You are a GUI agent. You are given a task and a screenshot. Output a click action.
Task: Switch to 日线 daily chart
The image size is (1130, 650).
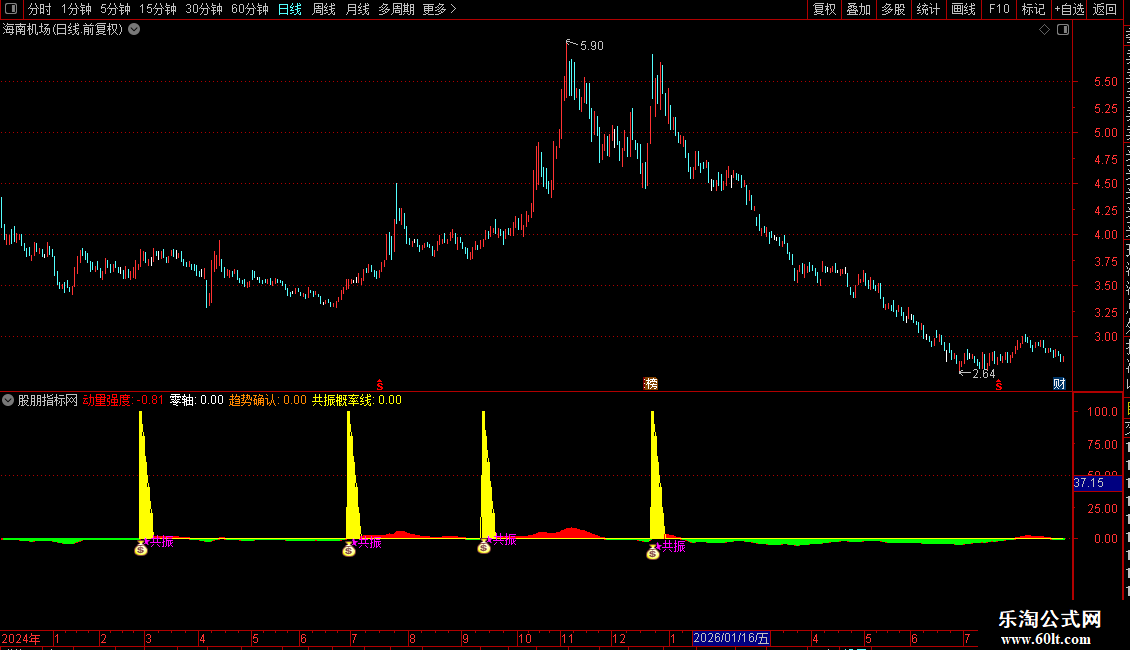click(290, 9)
